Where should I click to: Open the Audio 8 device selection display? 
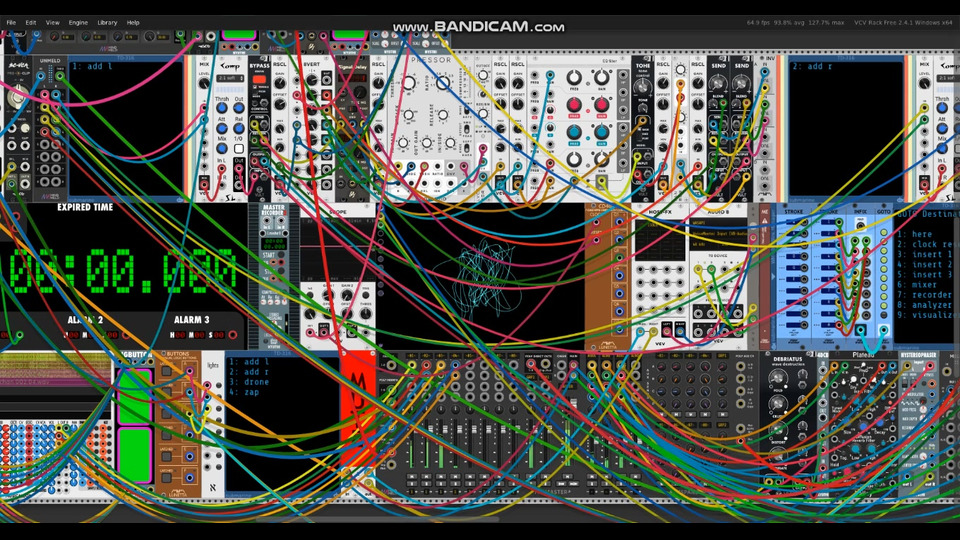coord(718,234)
